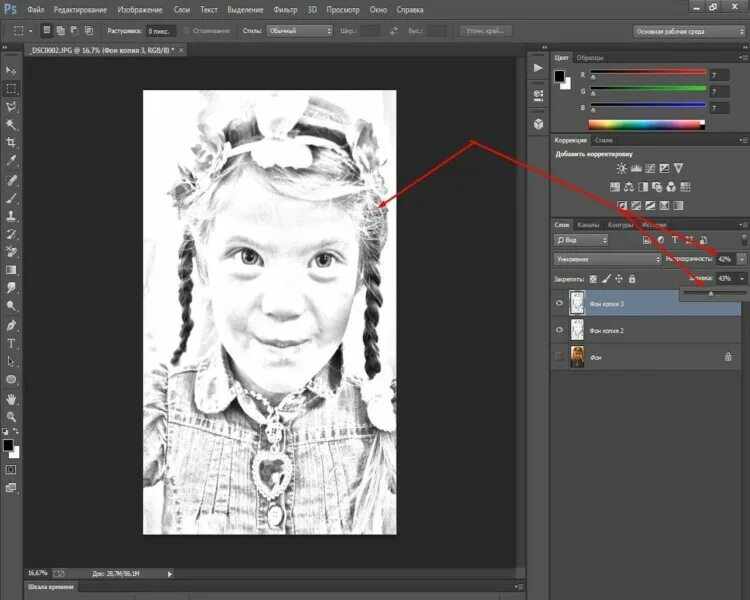Image resolution: width=750 pixels, height=600 pixels.
Task: Select the Lasso tool
Action: point(11,107)
